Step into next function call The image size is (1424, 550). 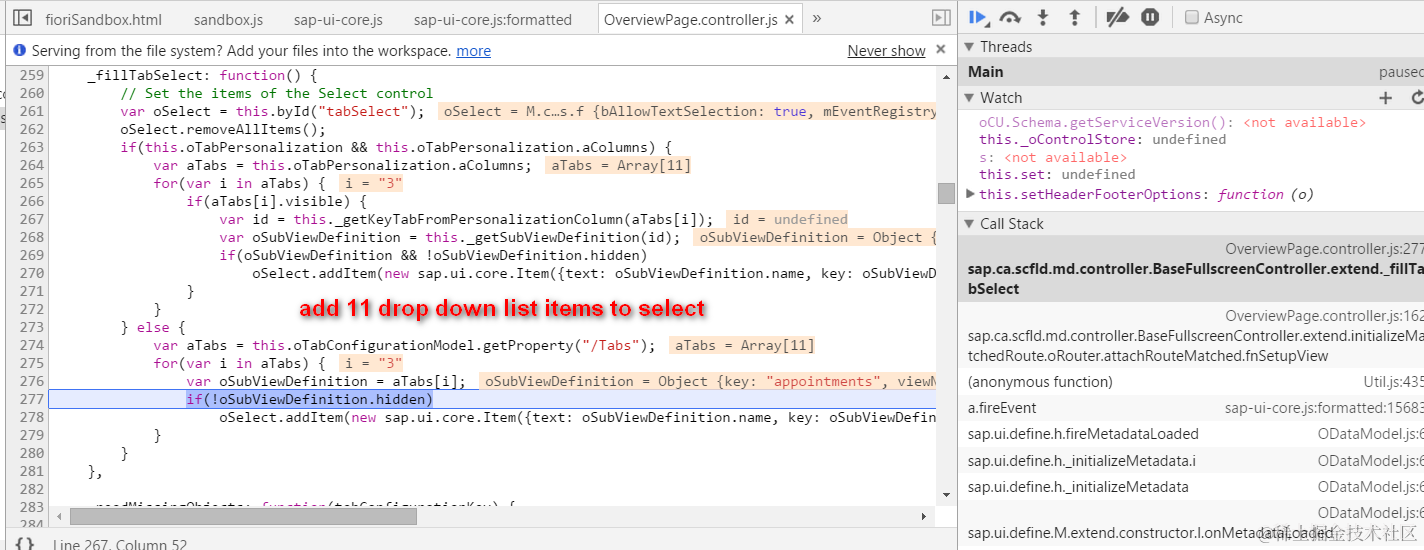(x=1043, y=17)
